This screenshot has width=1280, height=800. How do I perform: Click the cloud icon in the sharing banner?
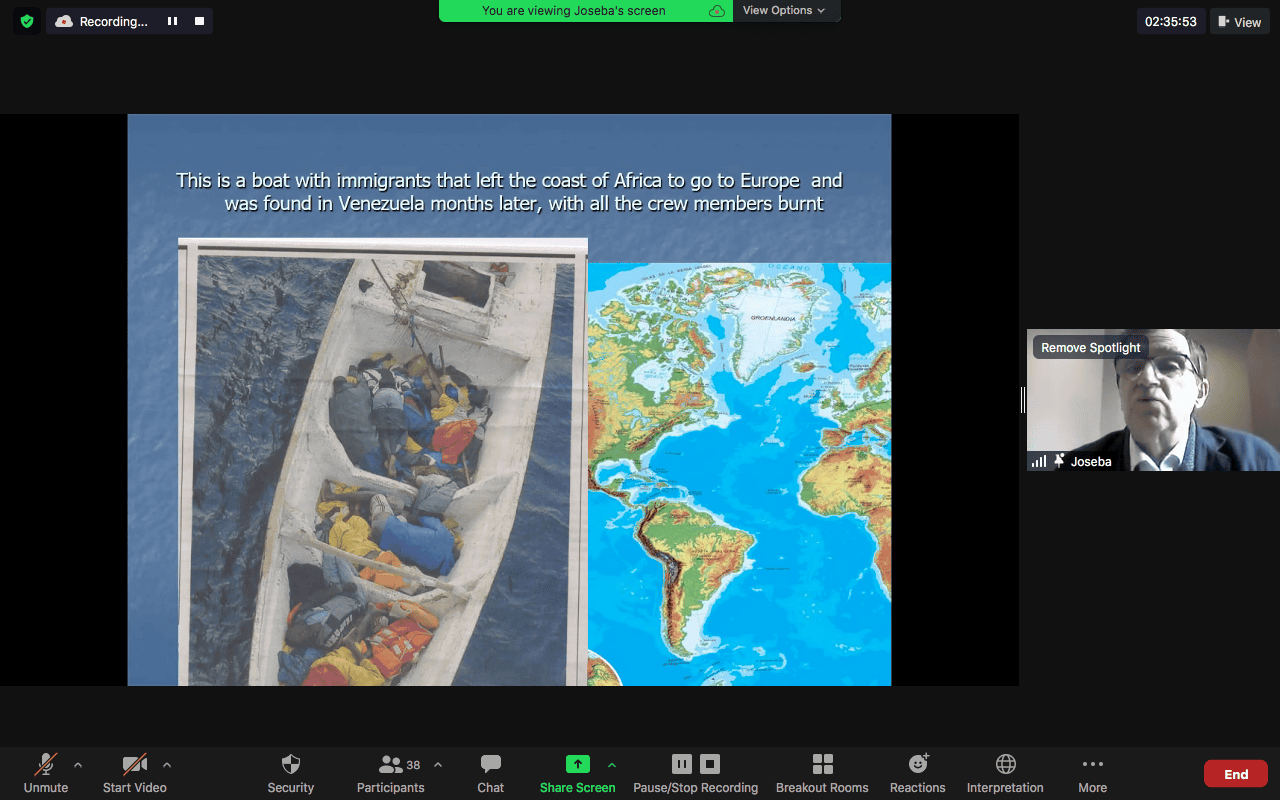coord(717,10)
